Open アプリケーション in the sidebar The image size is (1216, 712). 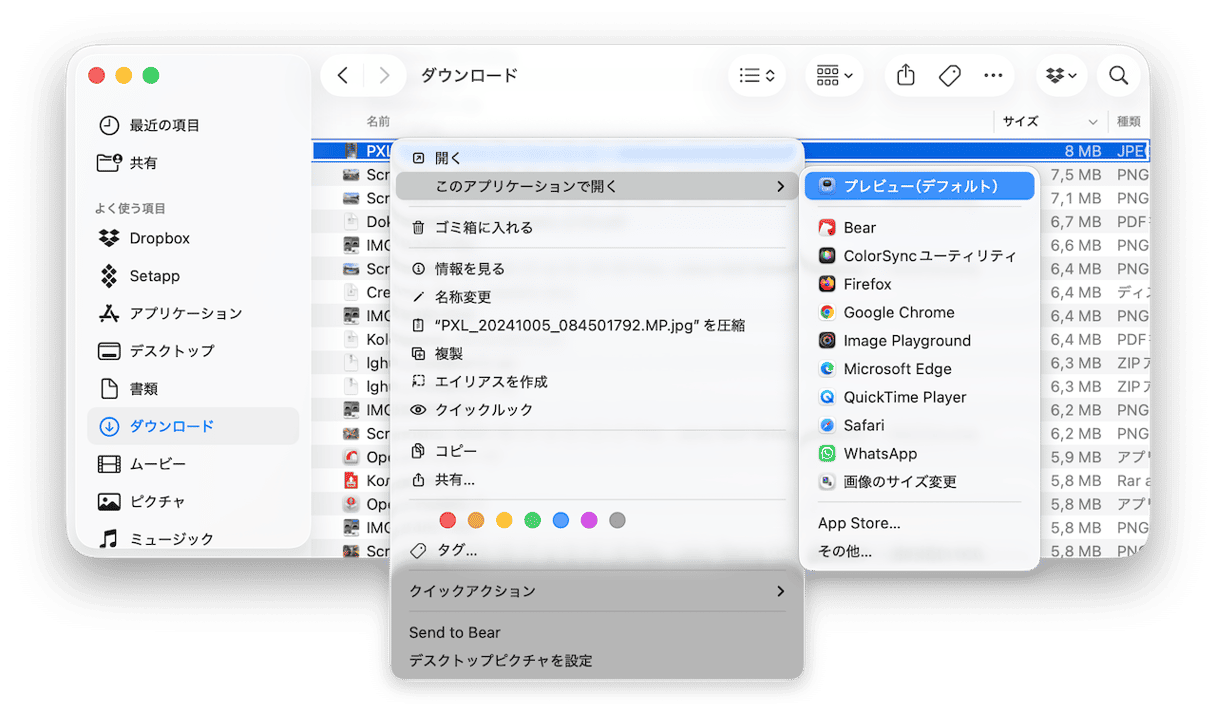tap(193, 313)
